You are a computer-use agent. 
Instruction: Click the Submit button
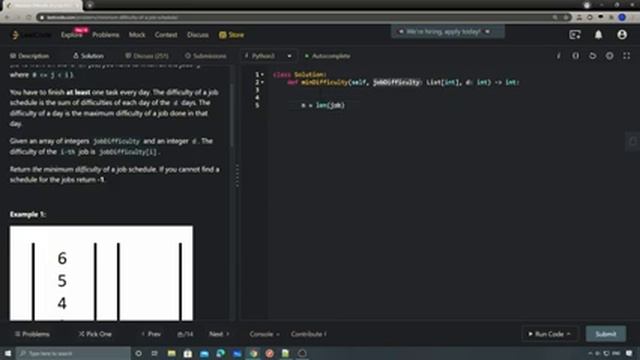pyautogui.click(x=606, y=334)
